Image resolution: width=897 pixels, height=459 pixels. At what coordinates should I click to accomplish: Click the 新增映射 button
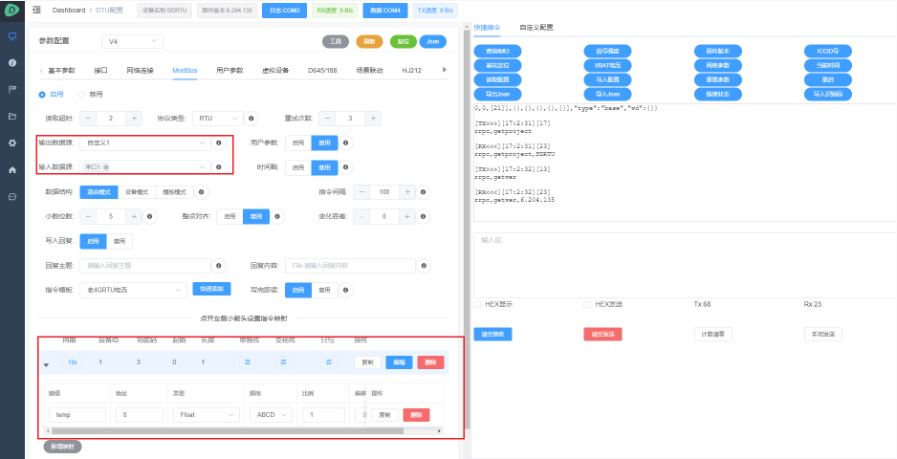point(61,446)
